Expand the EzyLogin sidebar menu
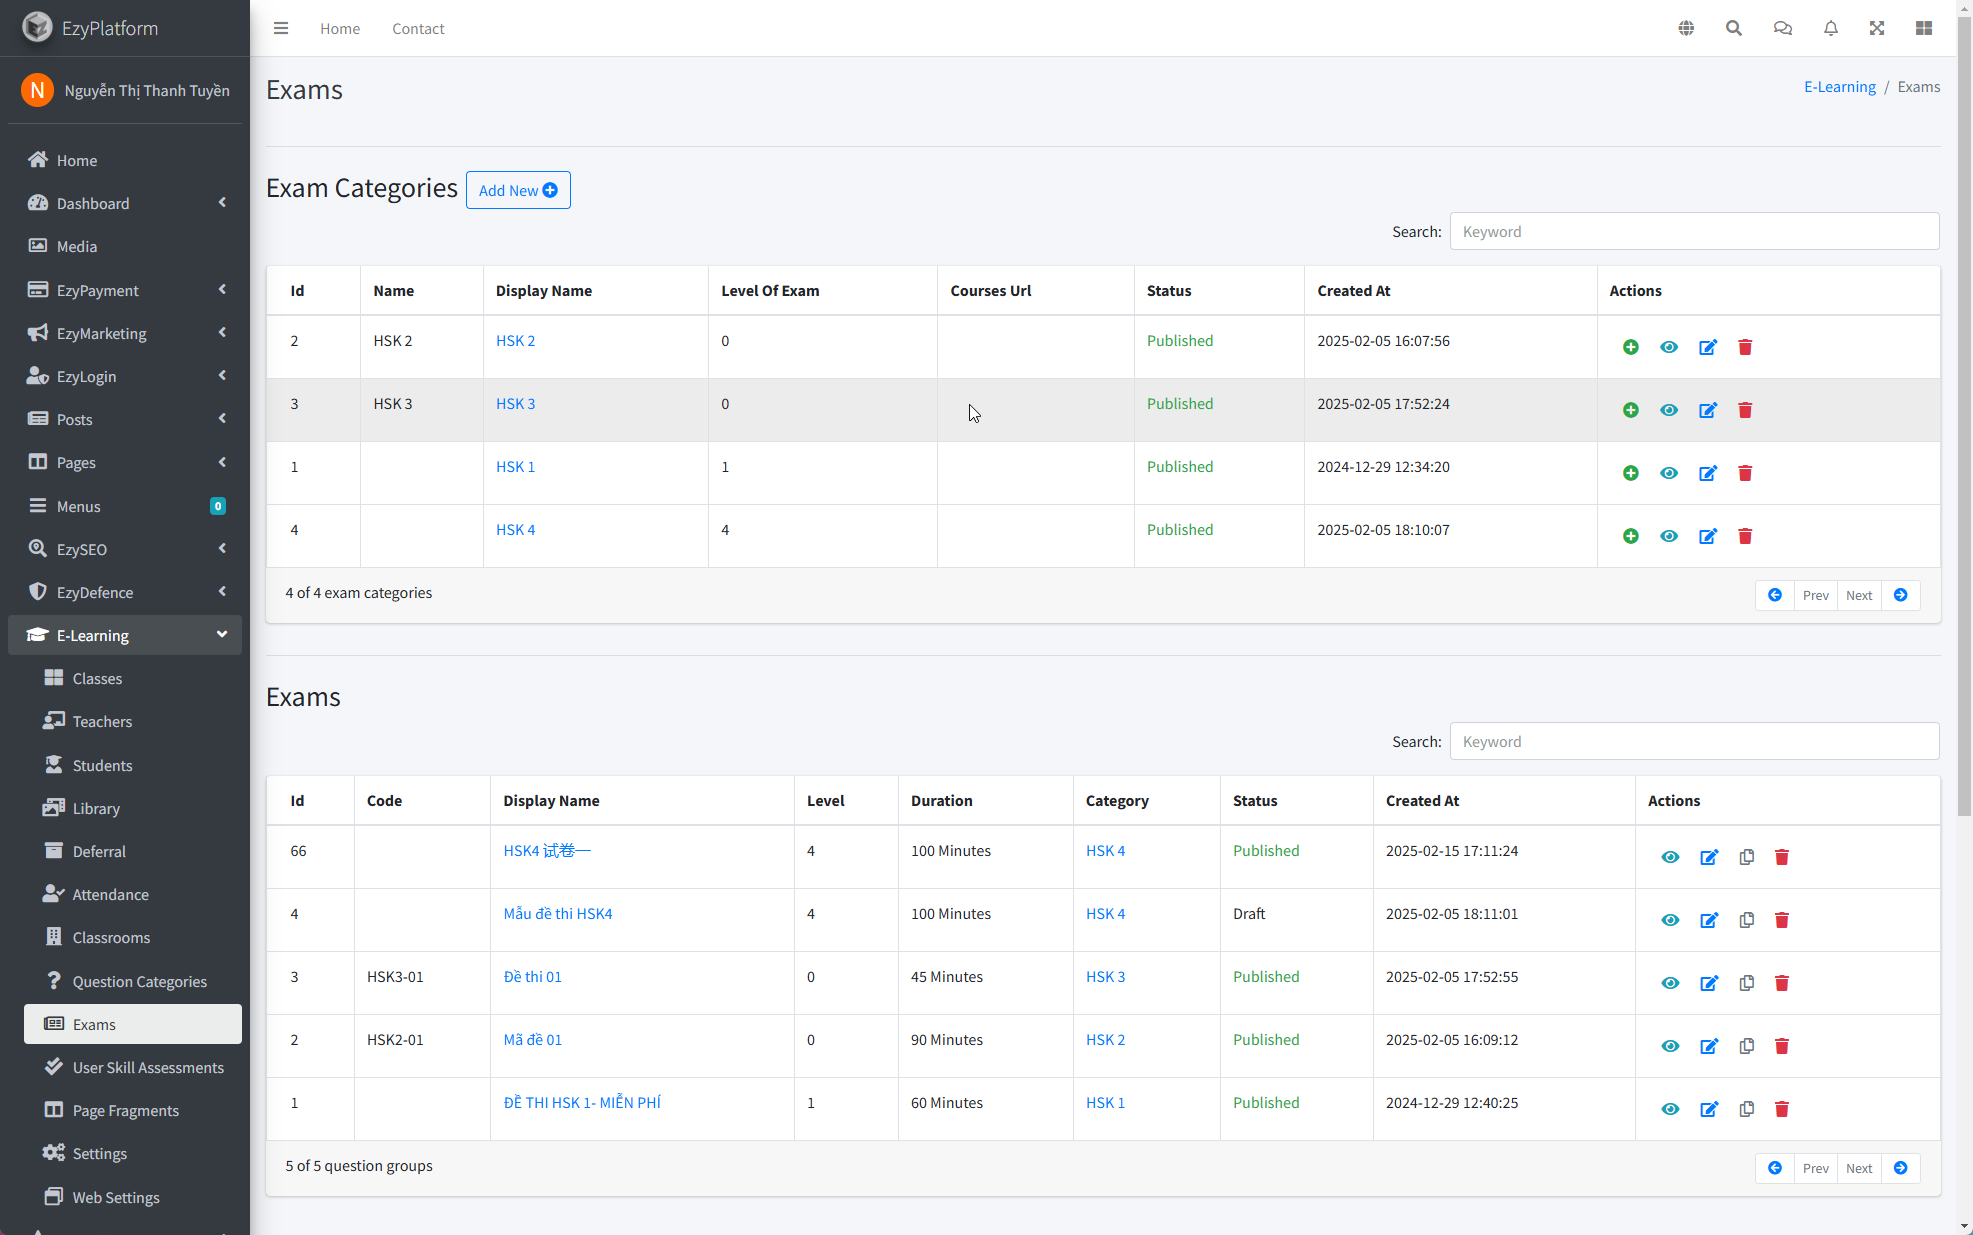The image size is (1973, 1235). click(x=125, y=376)
